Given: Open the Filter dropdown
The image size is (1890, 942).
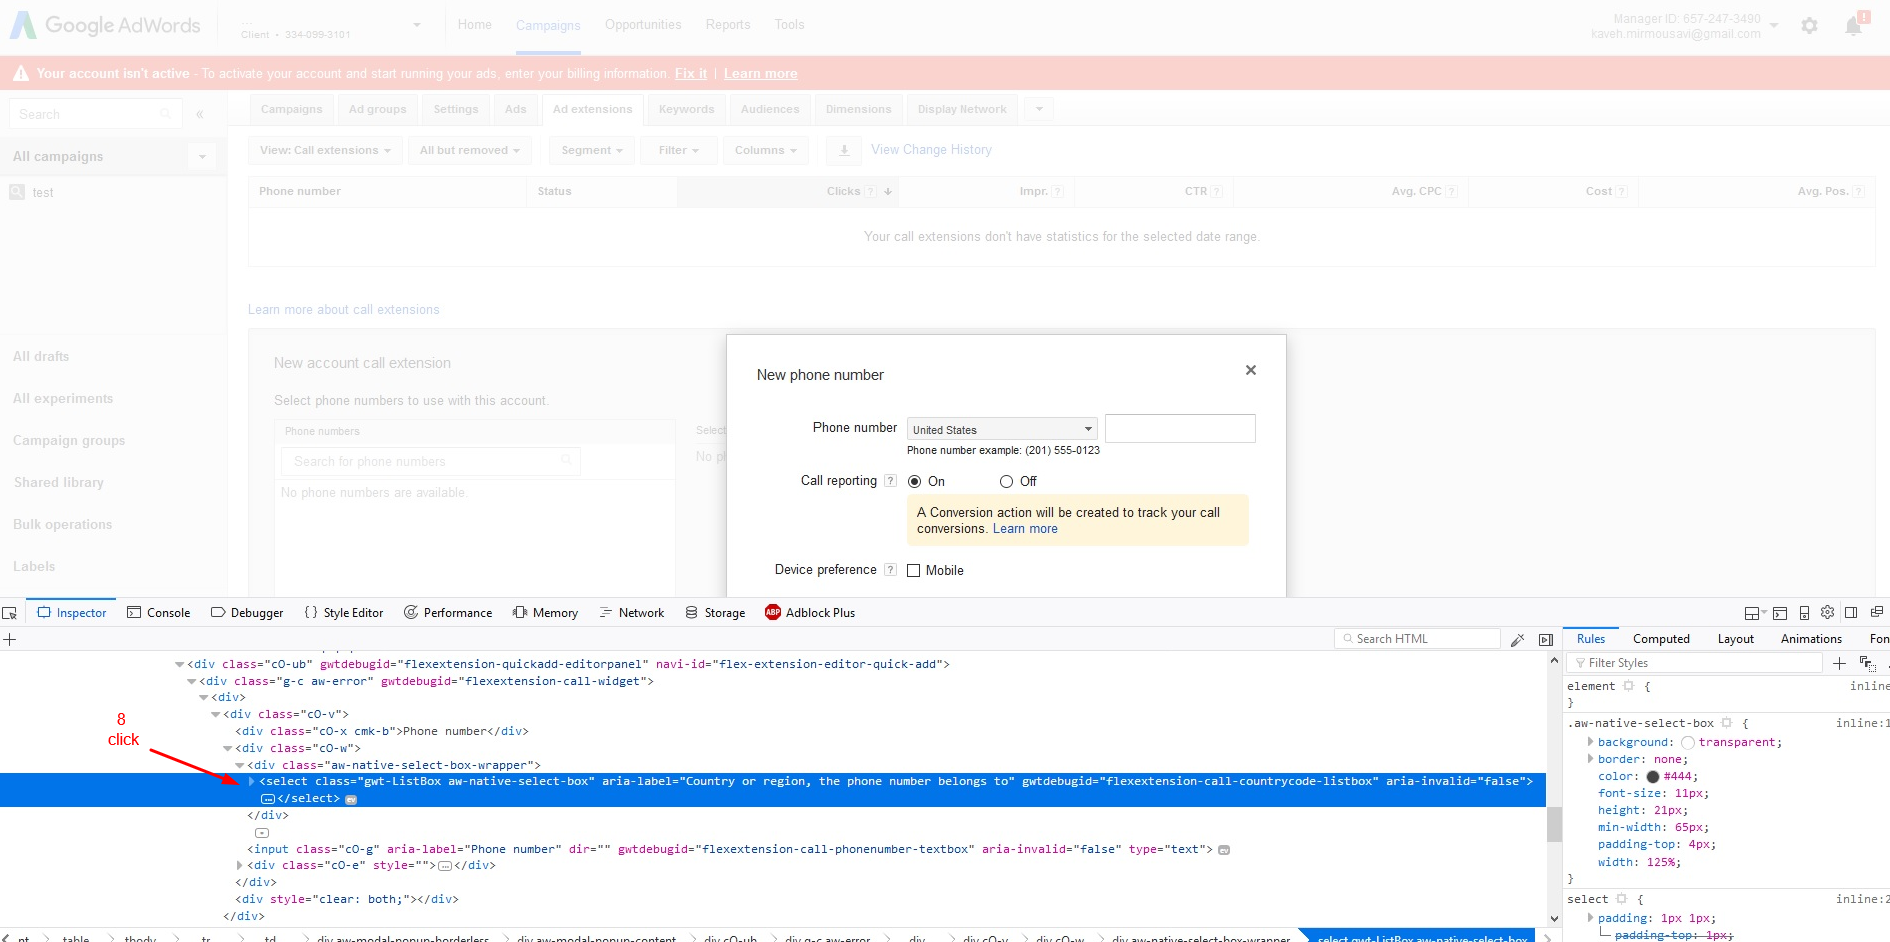Looking at the screenshot, I should coord(678,150).
